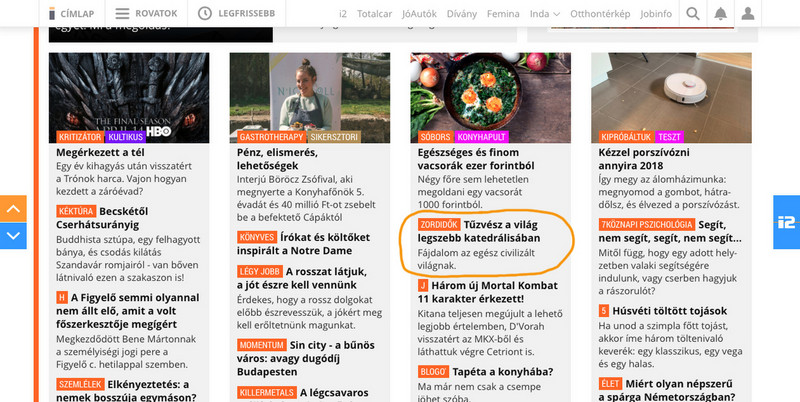This screenshot has width=800, height=402.
Task: Click the blue down arrow button
Action: [x=13, y=236]
